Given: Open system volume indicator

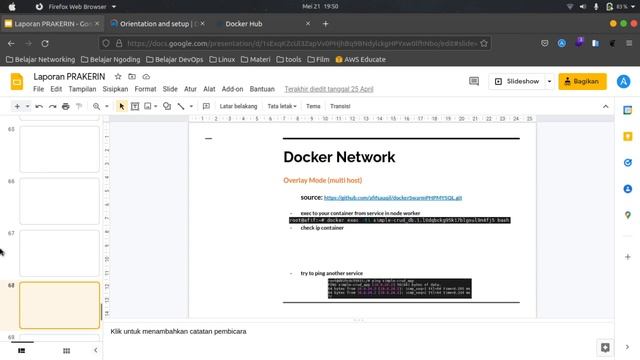Looking at the screenshot, I should [583, 7].
